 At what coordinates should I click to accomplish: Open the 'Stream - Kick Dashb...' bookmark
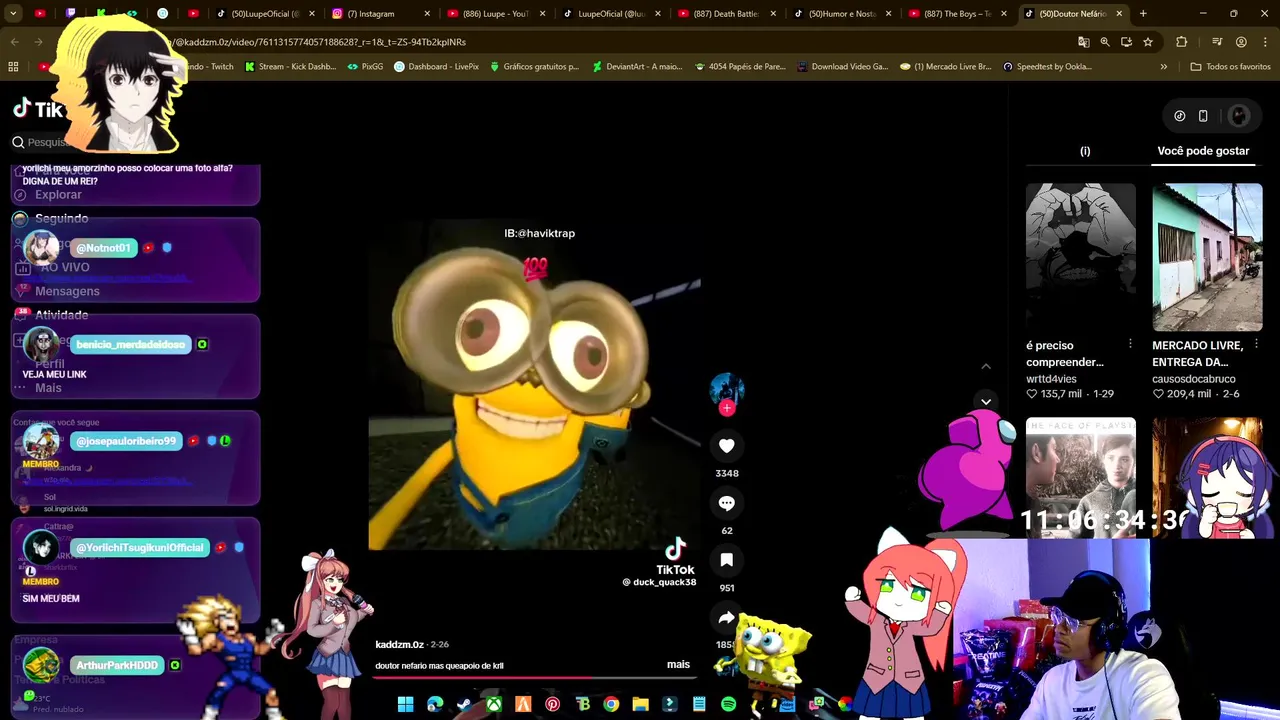pyautogui.click(x=290, y=67)
